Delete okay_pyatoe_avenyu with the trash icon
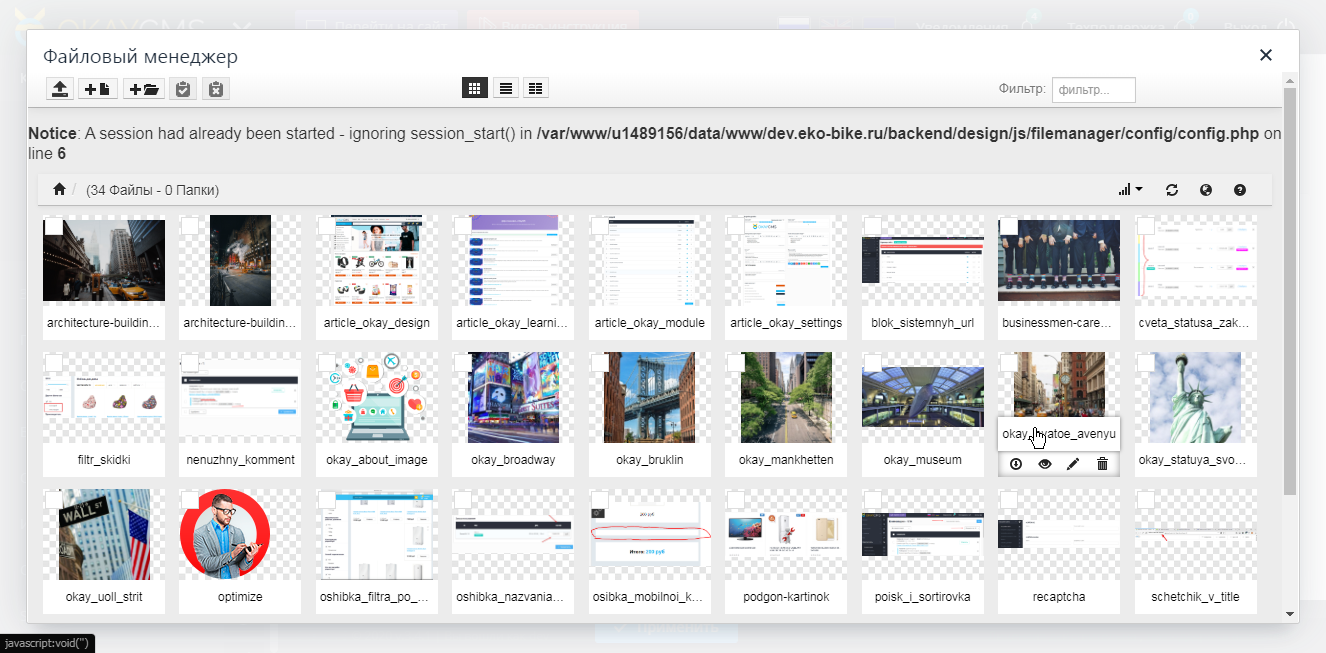The image size is (1326, 653). tap(1102, 463)
